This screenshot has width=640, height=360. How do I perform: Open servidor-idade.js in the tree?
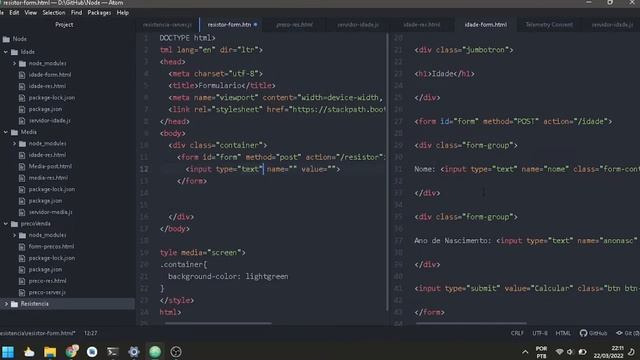pos(49,120)
